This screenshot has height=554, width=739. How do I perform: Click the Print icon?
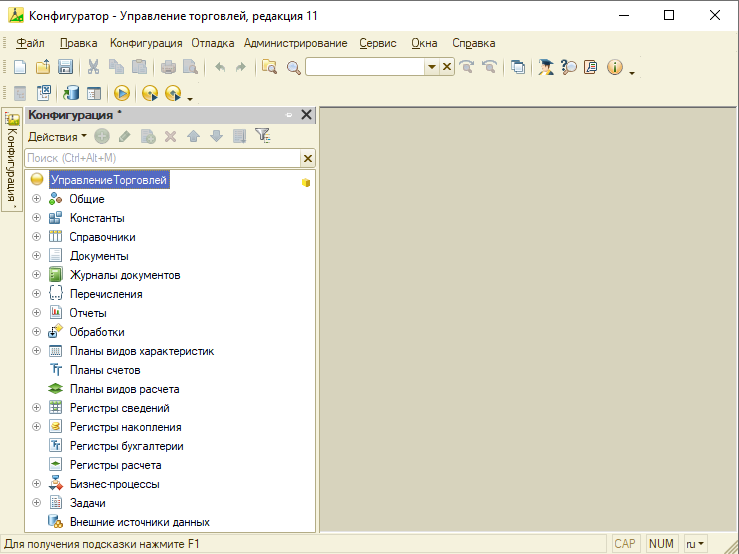[168, 67]
